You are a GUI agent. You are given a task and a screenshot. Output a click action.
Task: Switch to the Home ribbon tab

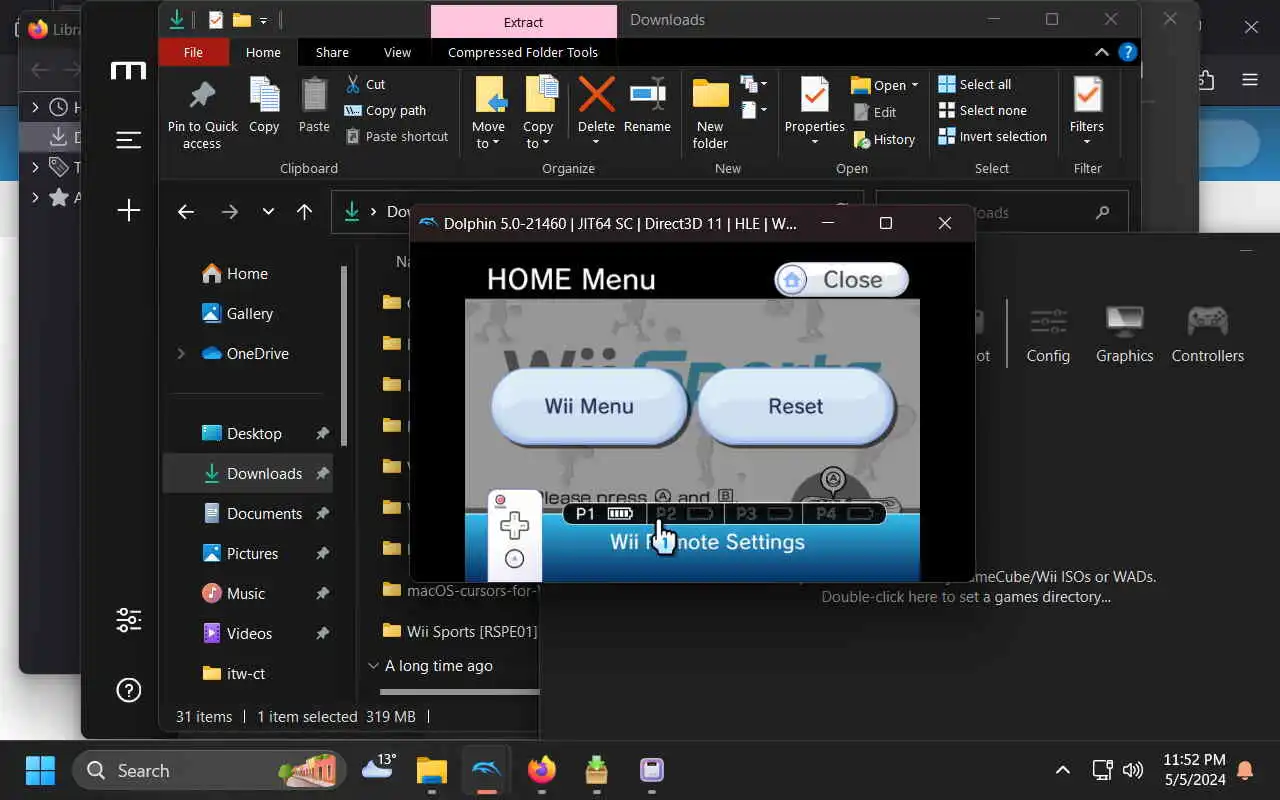(x=263, y=52)
